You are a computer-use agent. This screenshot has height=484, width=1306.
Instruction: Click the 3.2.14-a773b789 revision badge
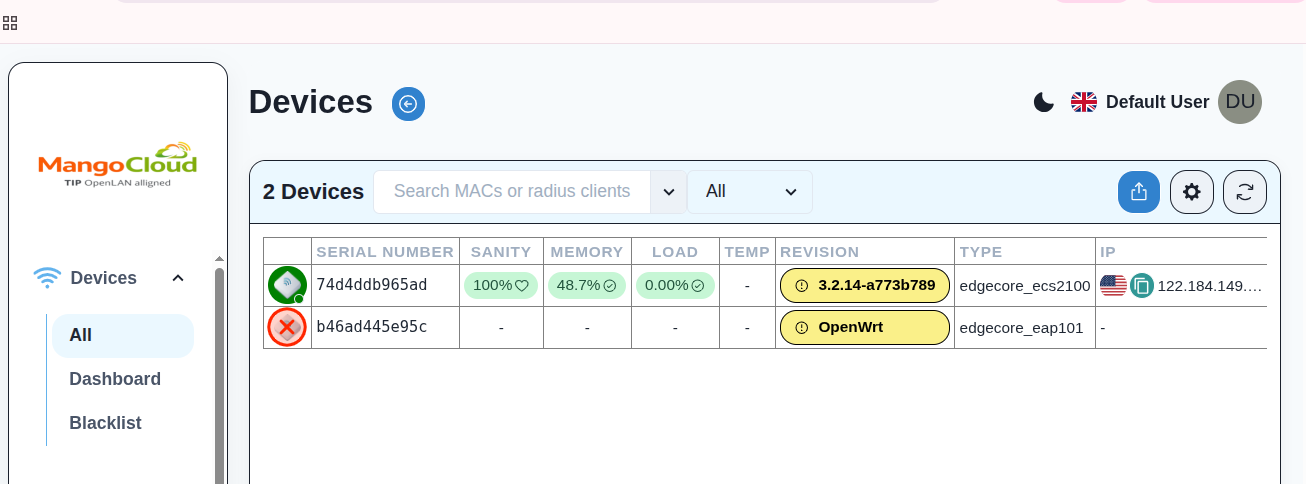(x=864, y=285)
